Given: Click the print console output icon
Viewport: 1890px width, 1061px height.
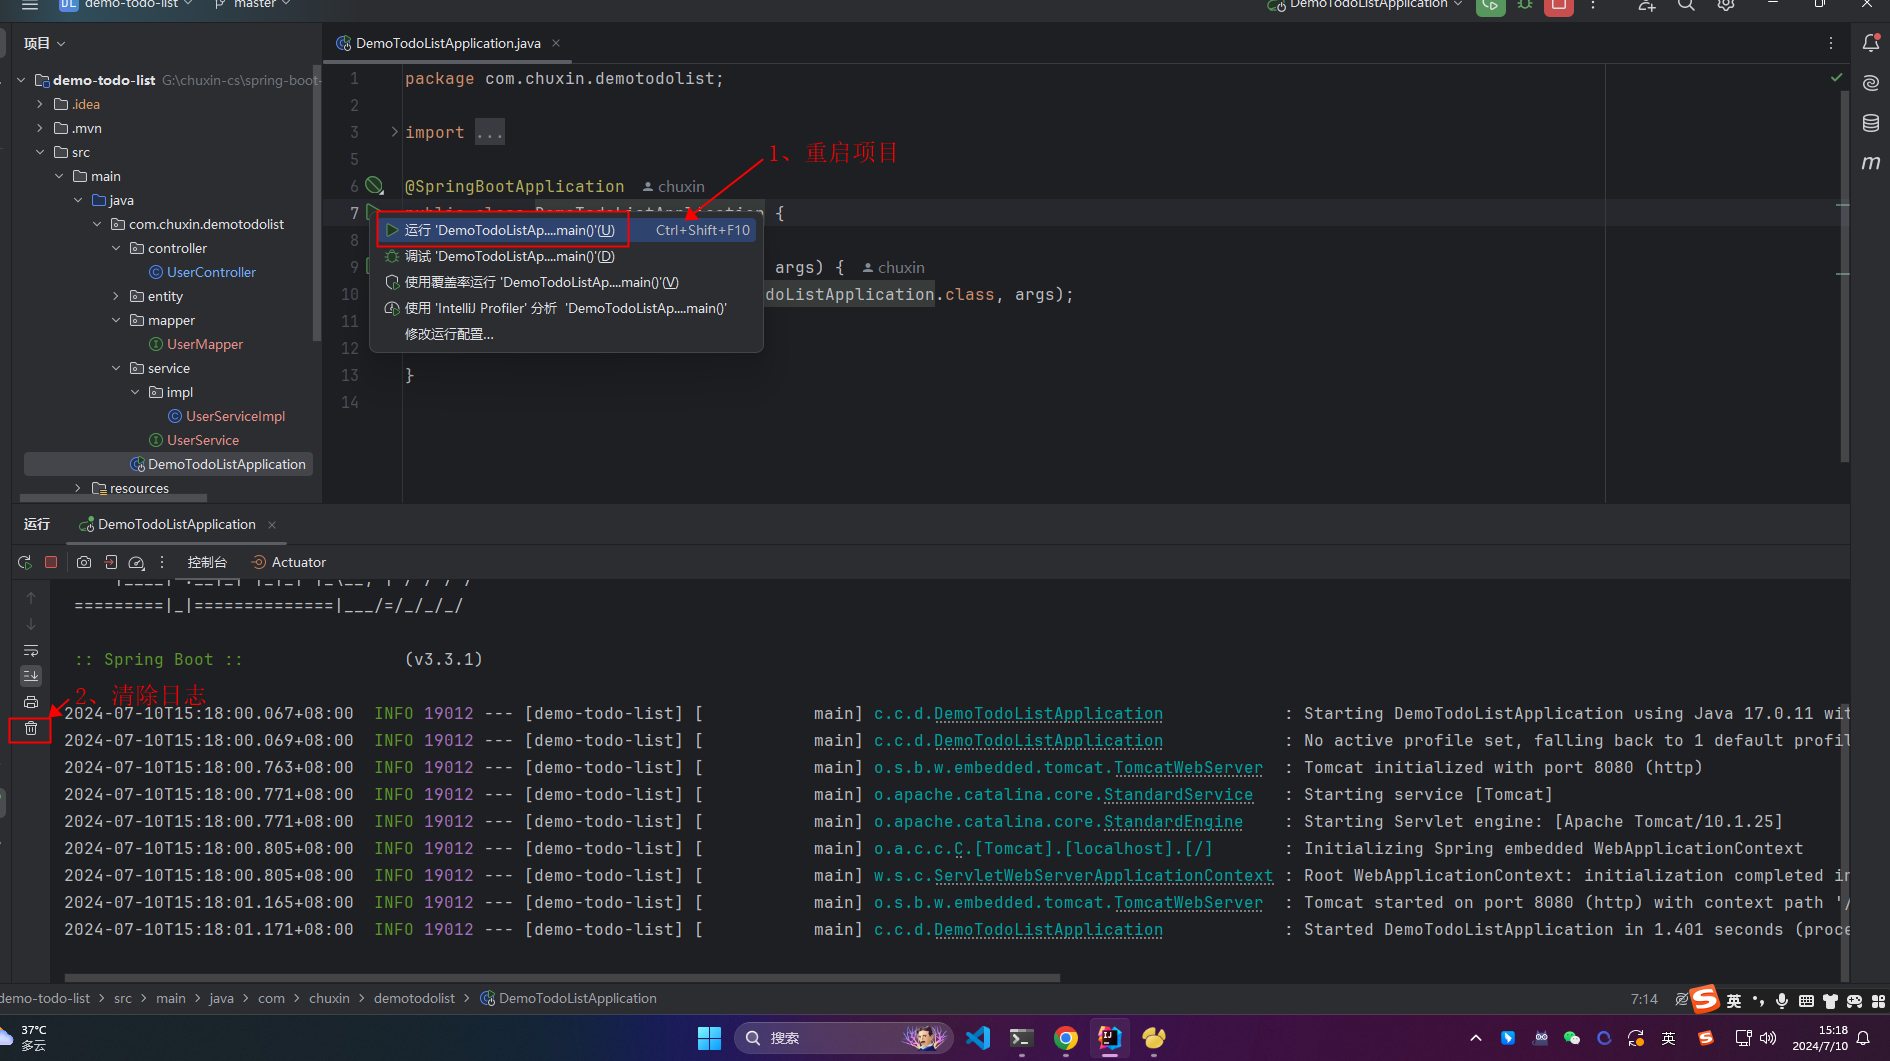Looking at the screenshot, I should point(31,702).
